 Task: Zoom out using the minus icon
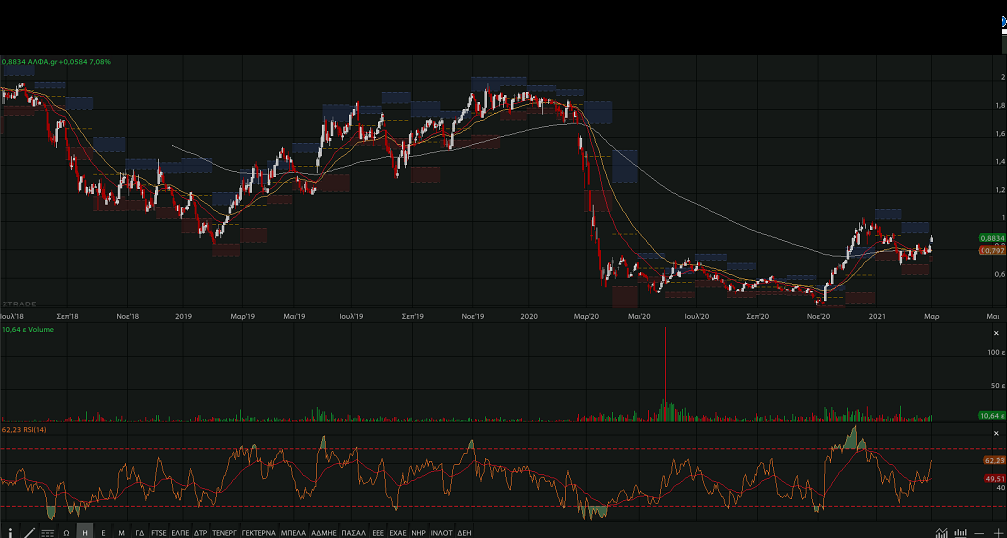click(x=980, y=531)
